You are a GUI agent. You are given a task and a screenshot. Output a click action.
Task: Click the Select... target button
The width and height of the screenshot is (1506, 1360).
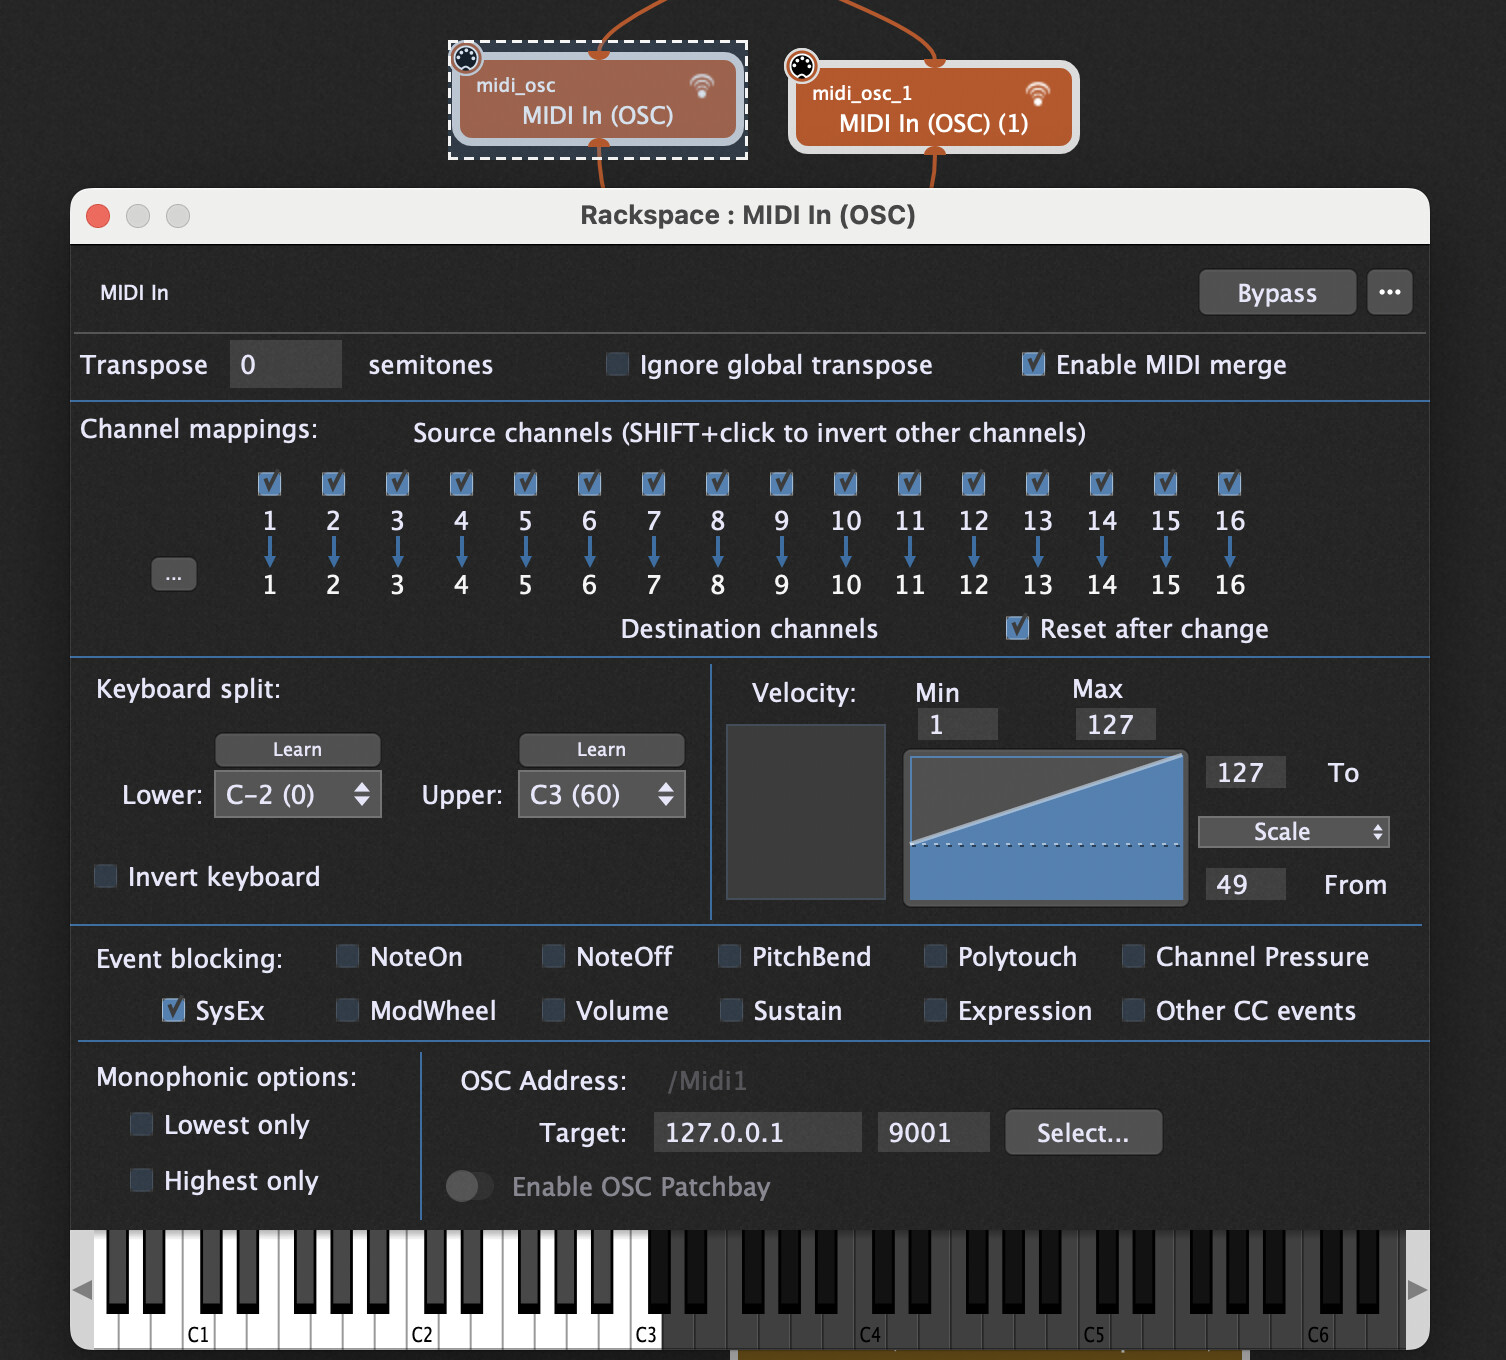tap(1083, 1132)
